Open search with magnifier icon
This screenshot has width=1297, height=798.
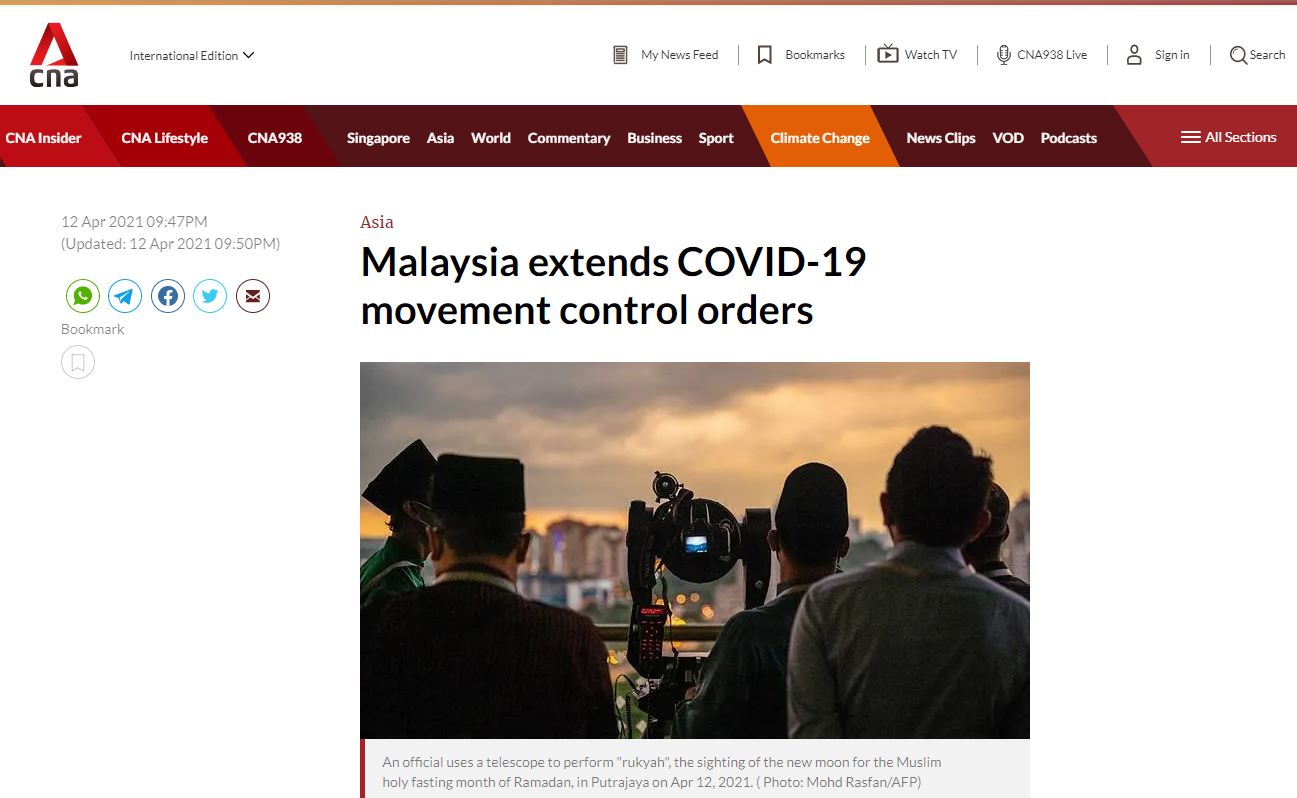click(x=1238, y=55)
